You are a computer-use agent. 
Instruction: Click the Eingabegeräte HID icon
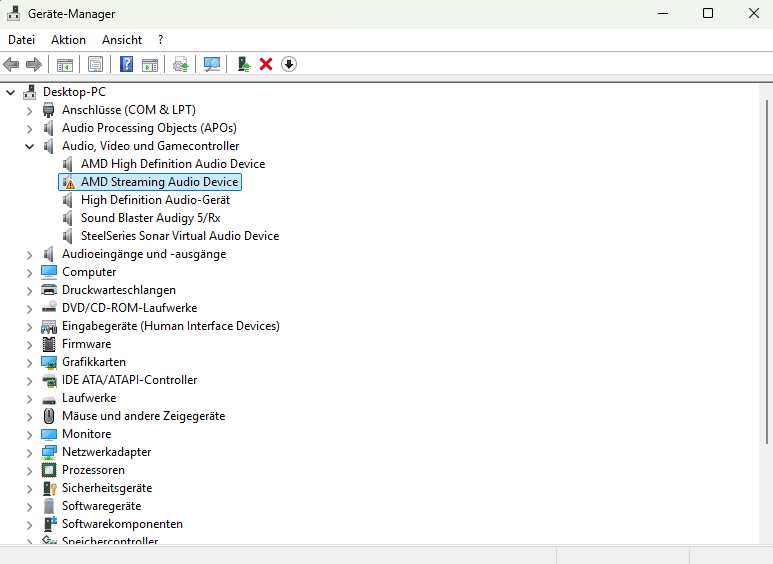tap(49, 326)
